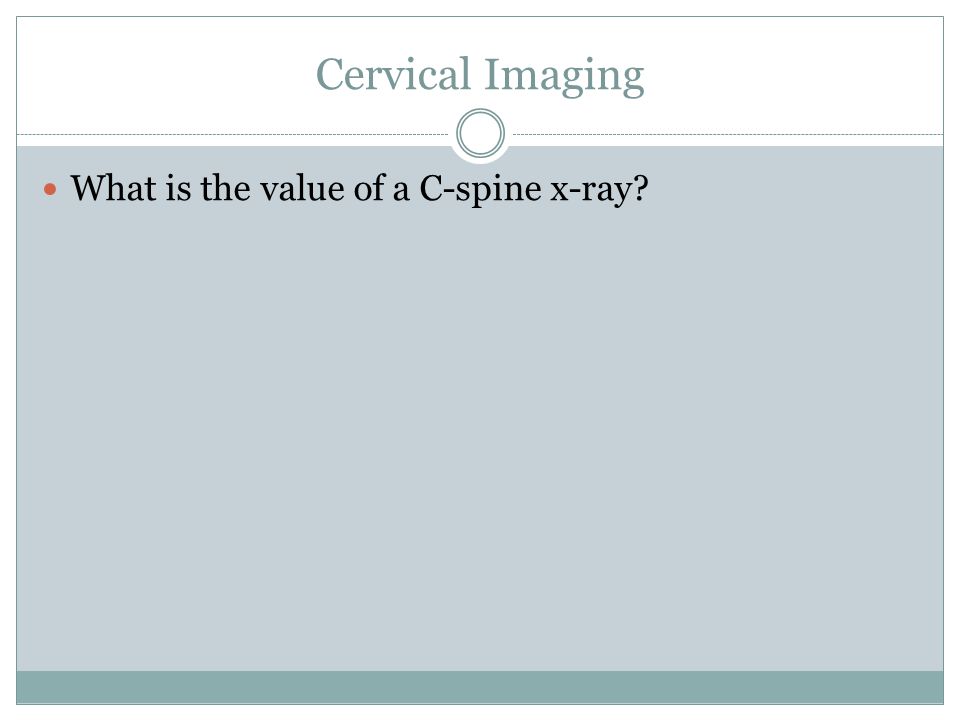Click the word "Cervical" in the title
The image size is (960, 720).
393,73
